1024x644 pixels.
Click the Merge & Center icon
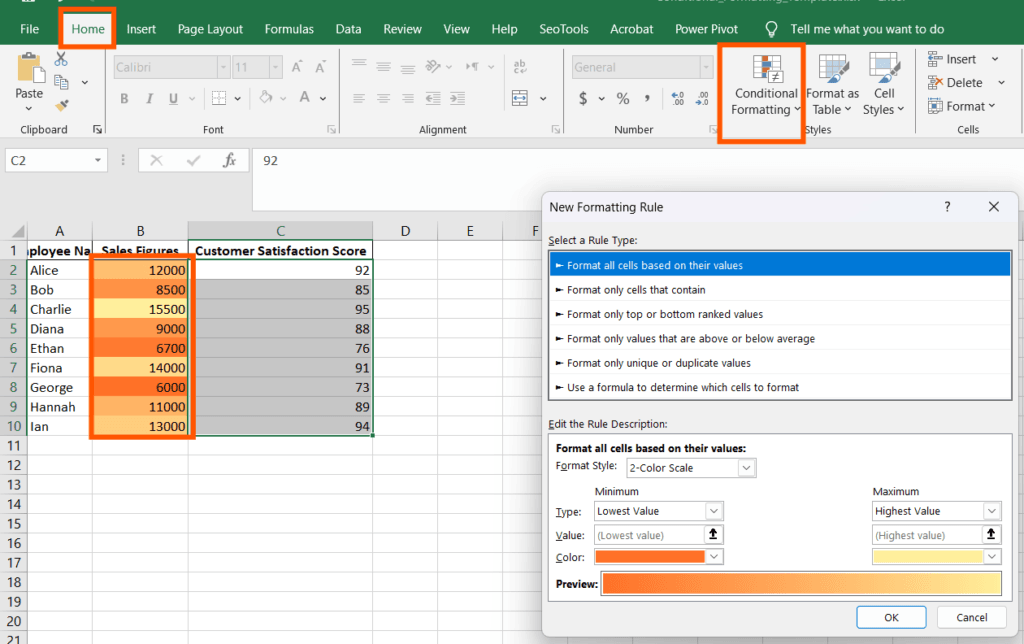[520, 98]
